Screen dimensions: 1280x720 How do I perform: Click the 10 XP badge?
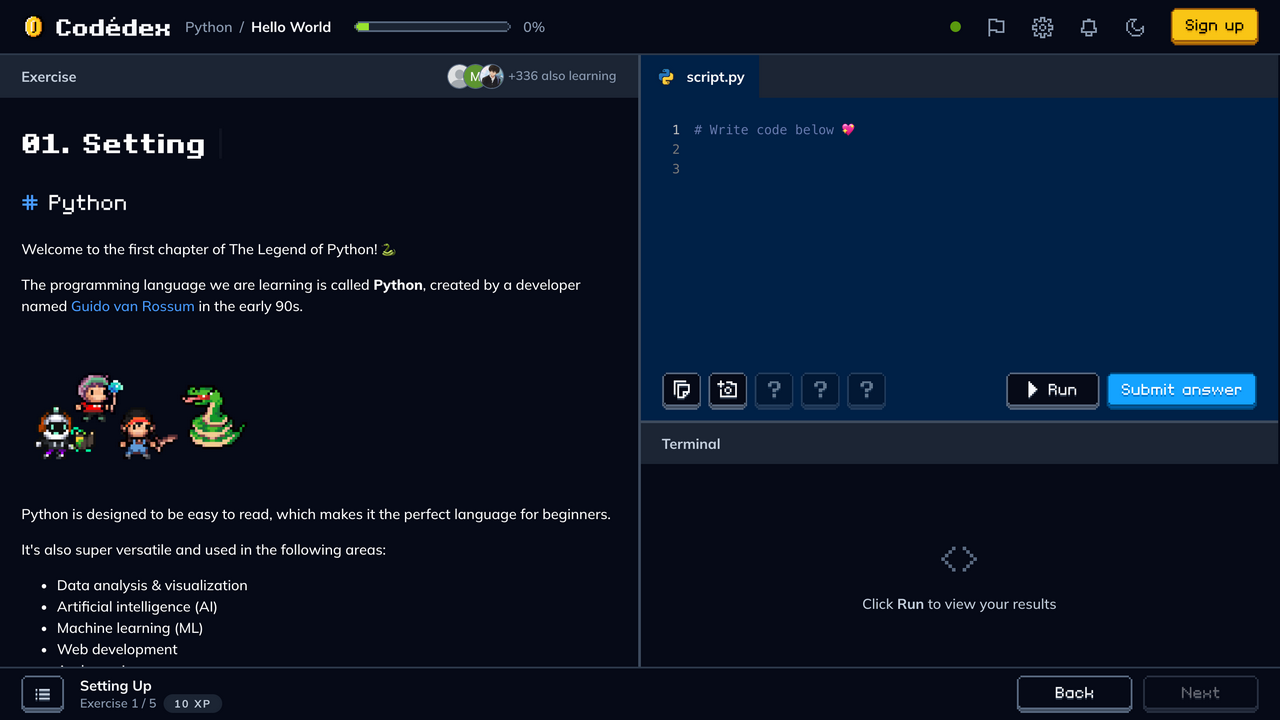192,704
